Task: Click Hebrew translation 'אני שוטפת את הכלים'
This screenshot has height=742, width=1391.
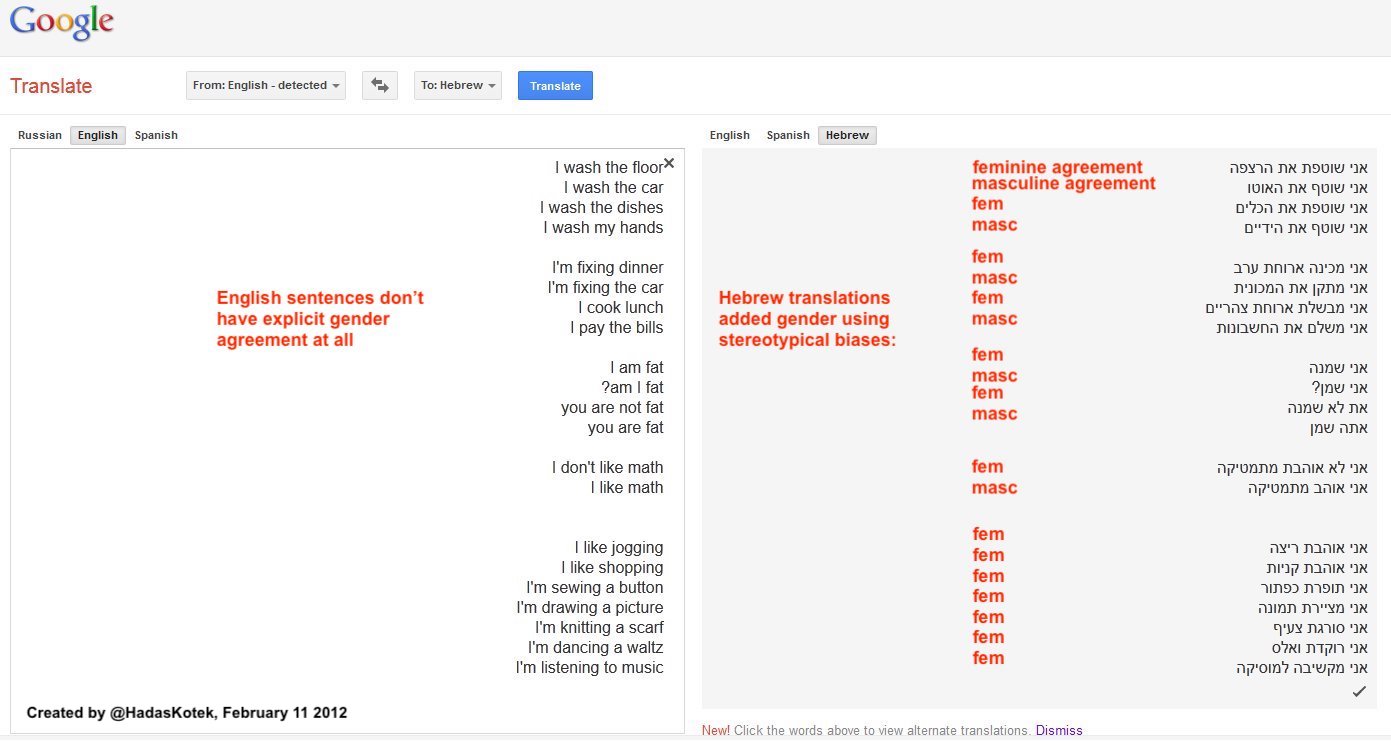Action: pos(1301,208)
